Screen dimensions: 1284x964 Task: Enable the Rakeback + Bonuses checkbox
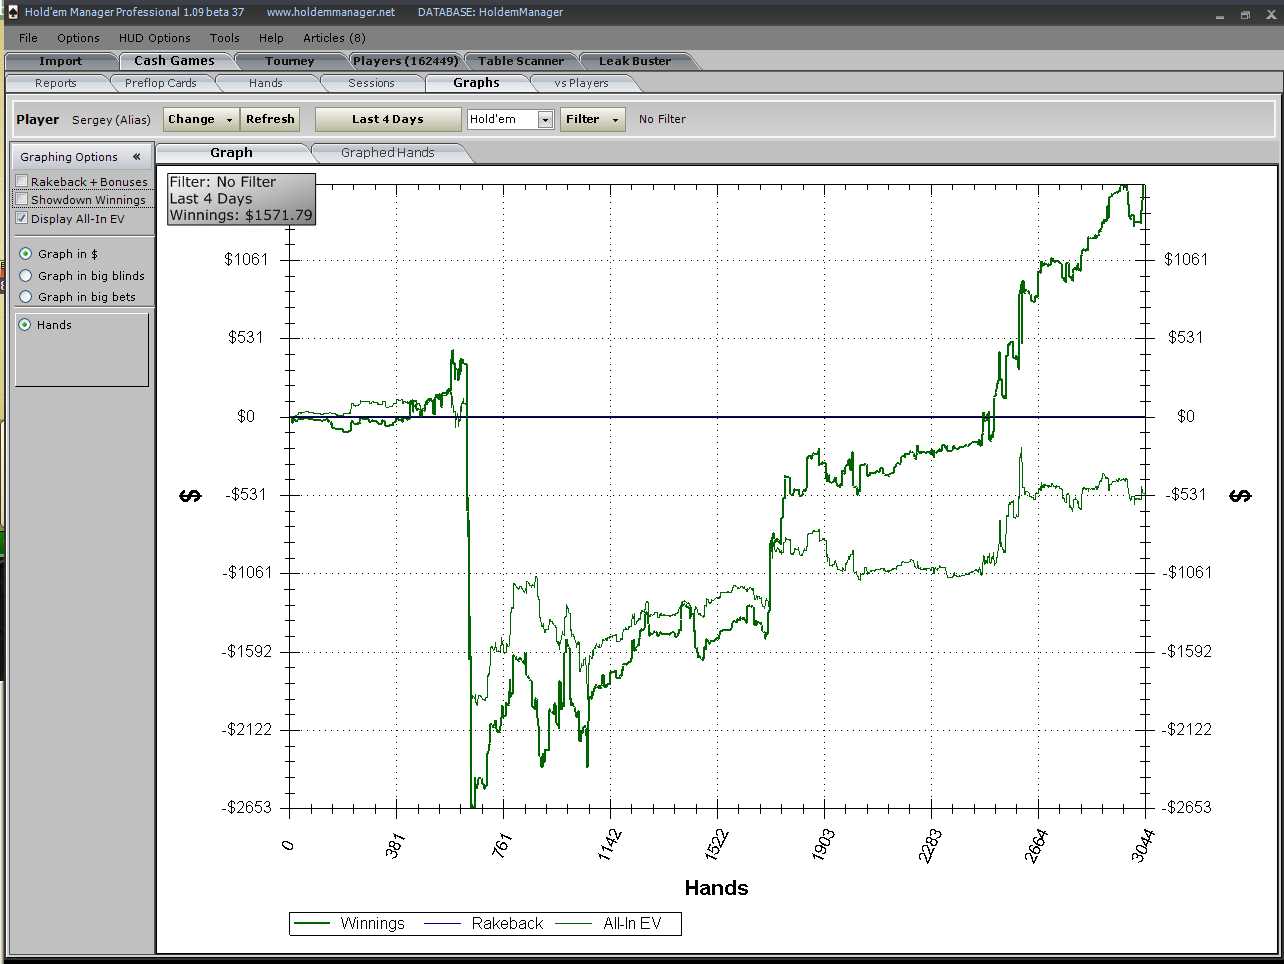click(x=22, y=182)
